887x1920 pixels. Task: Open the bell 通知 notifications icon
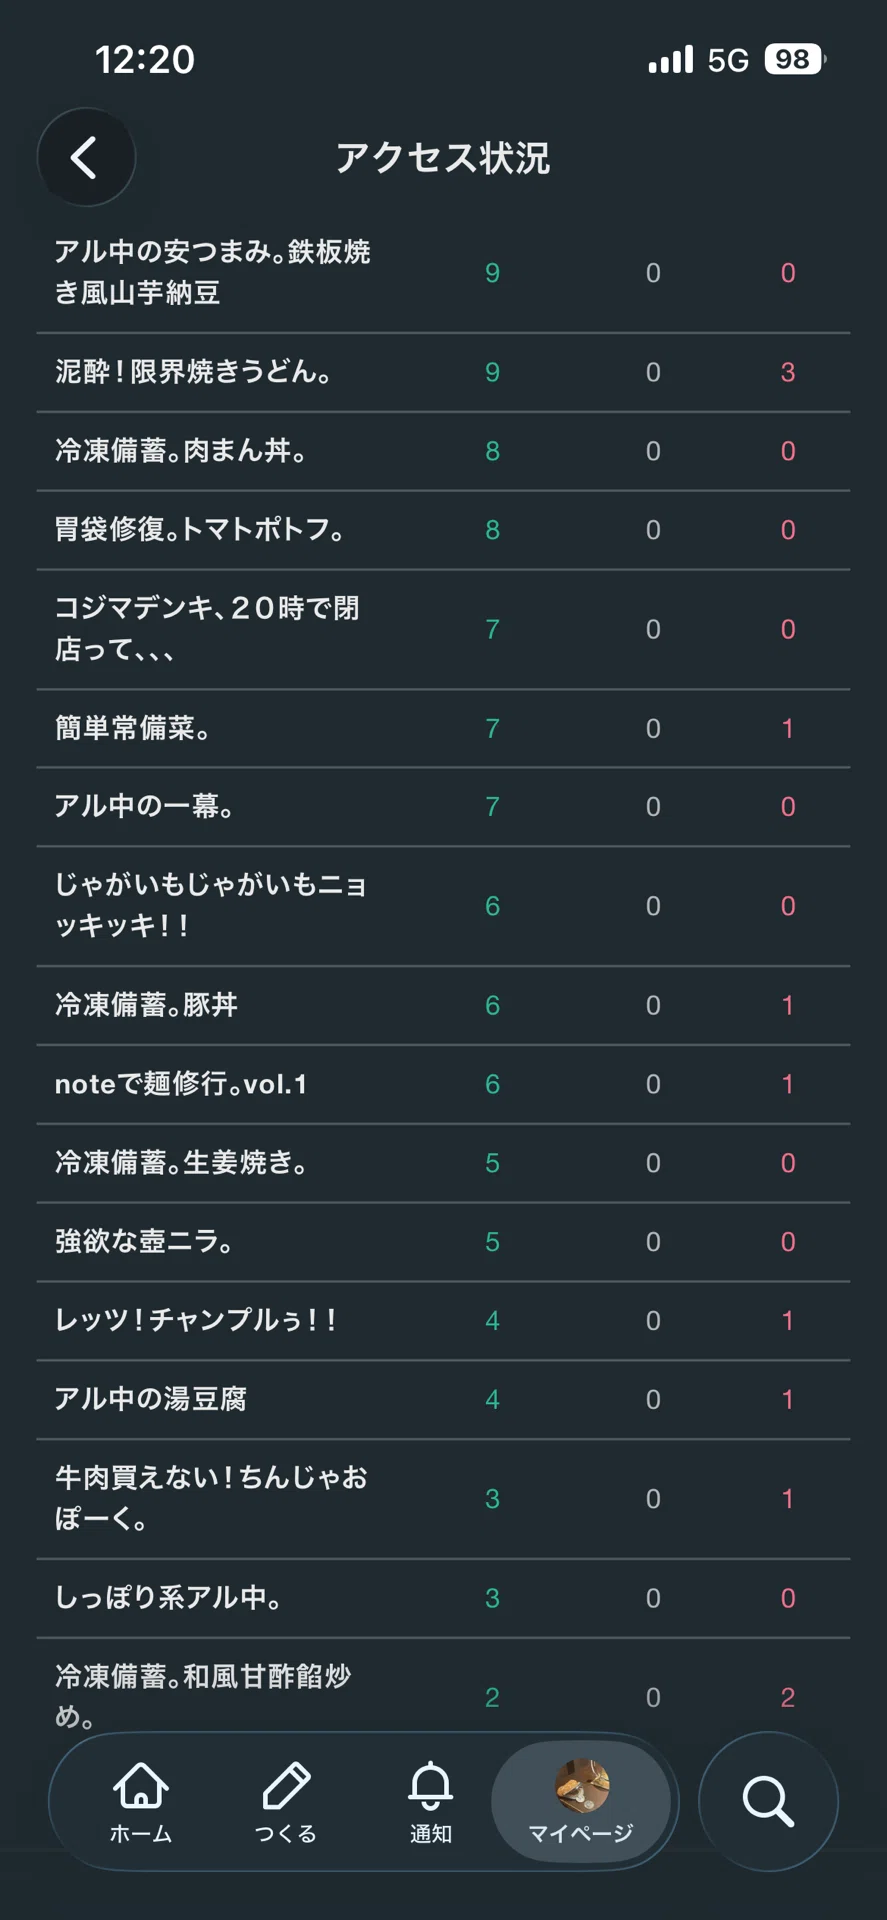(431, 1786)
